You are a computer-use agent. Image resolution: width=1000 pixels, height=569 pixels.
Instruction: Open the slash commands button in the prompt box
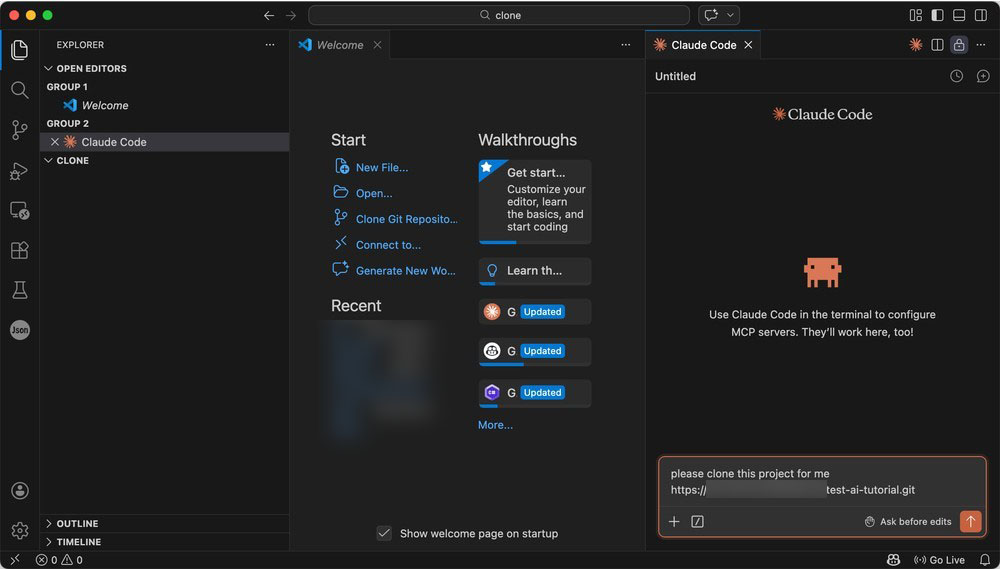[697, 522]
